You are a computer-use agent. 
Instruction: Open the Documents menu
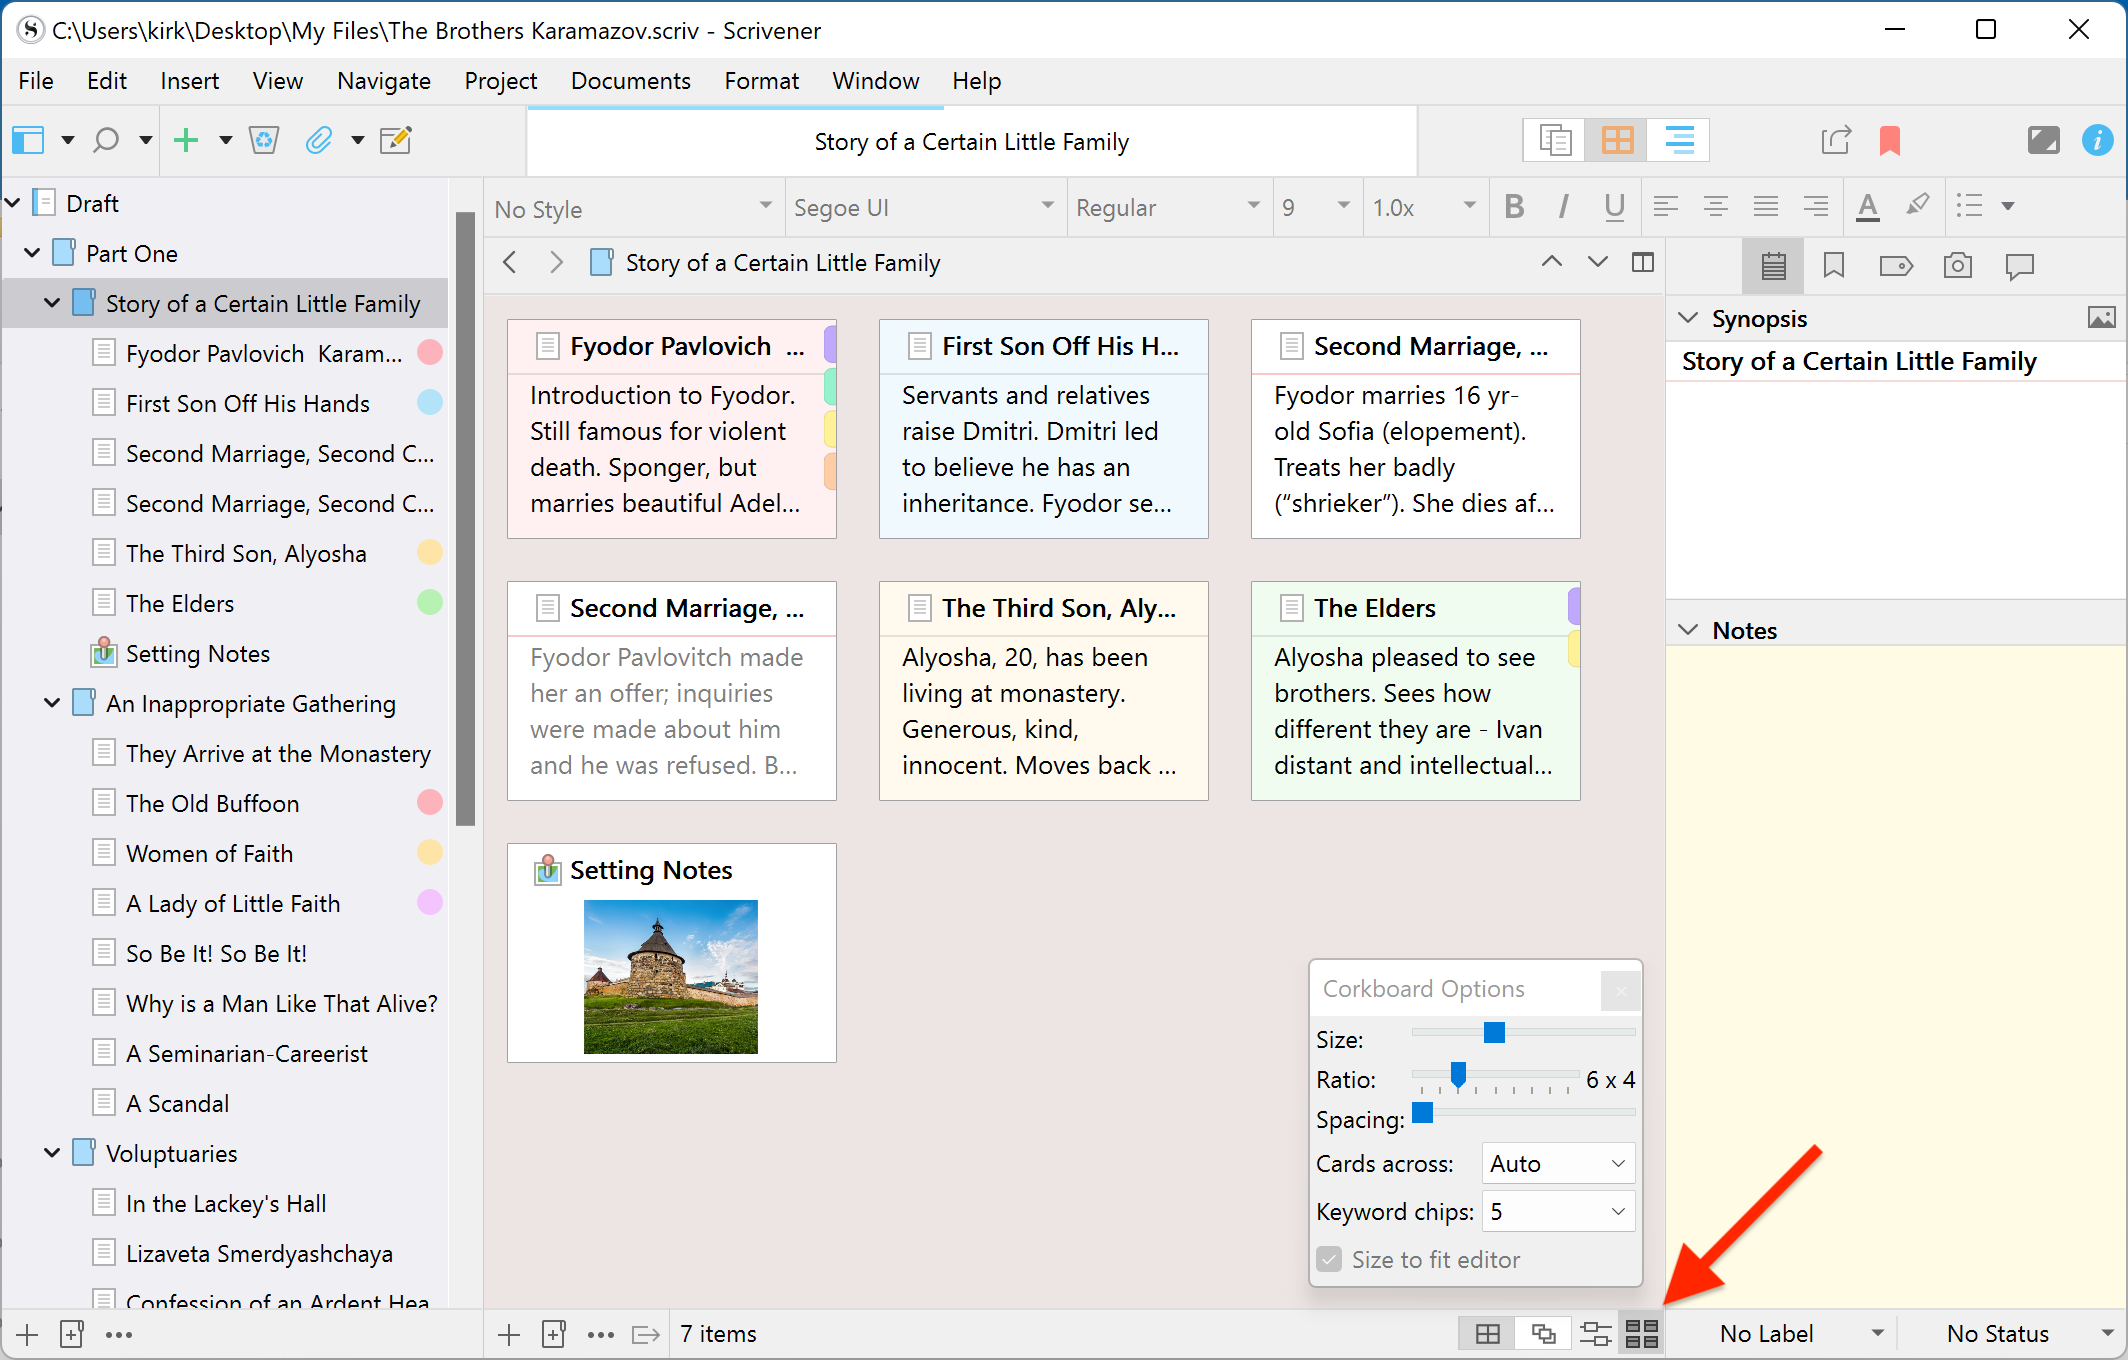click(x=630, y=81)
